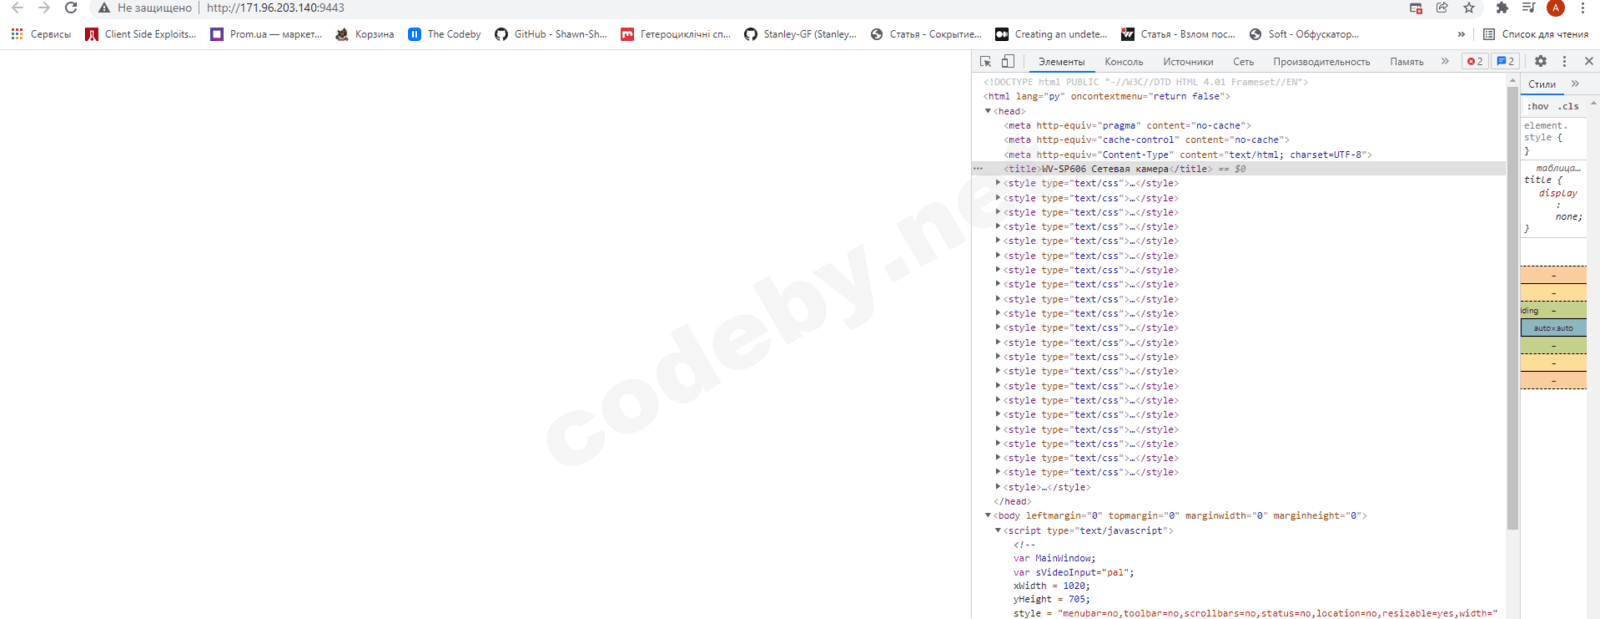Reload the page with the refresh icon

(x=70, y=8)
